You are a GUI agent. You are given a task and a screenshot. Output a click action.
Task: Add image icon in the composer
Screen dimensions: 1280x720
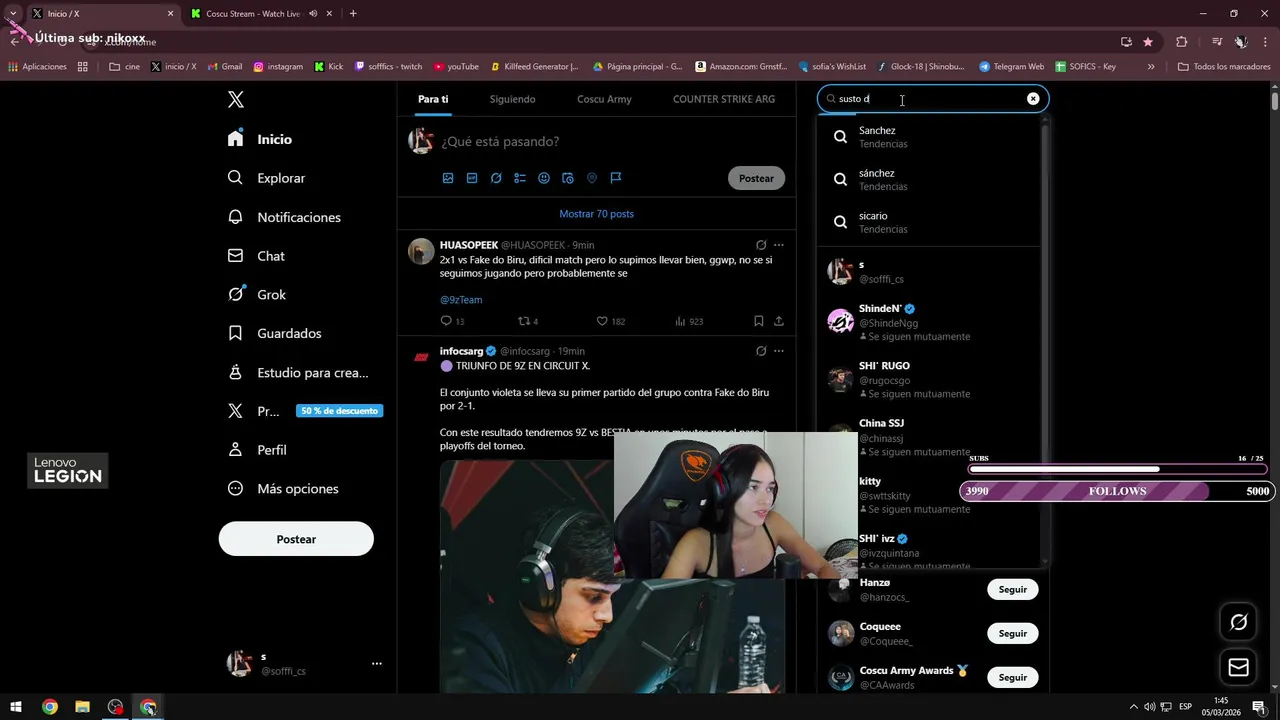[x=448, y=178]
